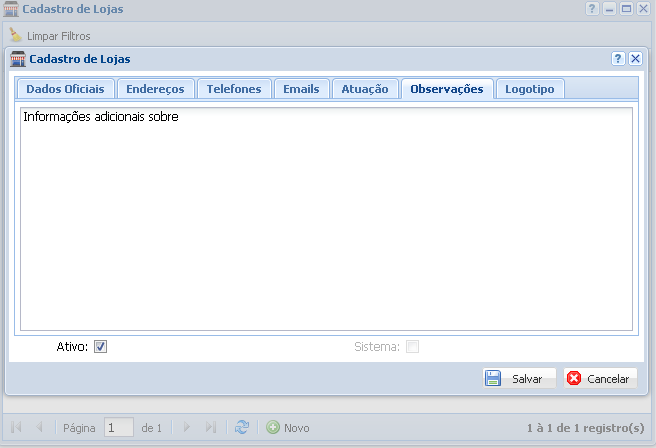Go to the previous page arrow
Image resolution: width=656 pixels, height=448 pixels.
(39, 427)
